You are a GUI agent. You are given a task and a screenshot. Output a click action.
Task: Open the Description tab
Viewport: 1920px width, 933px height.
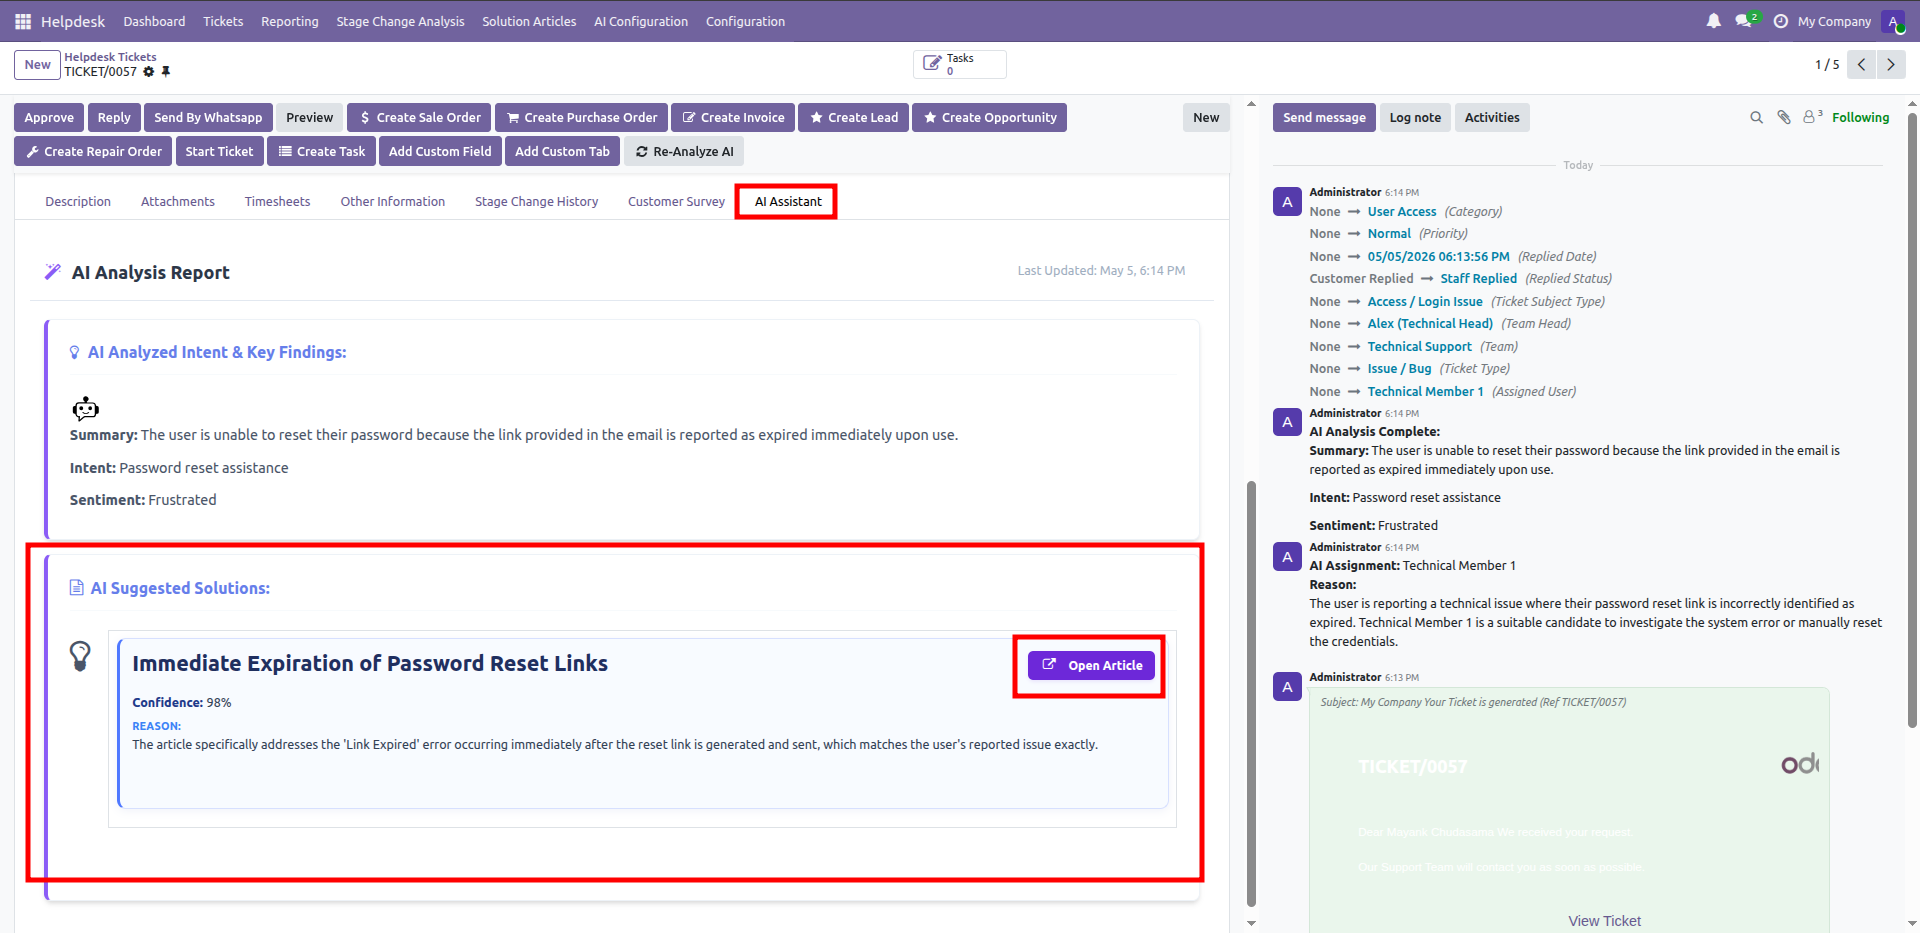[x=78, y=202]
